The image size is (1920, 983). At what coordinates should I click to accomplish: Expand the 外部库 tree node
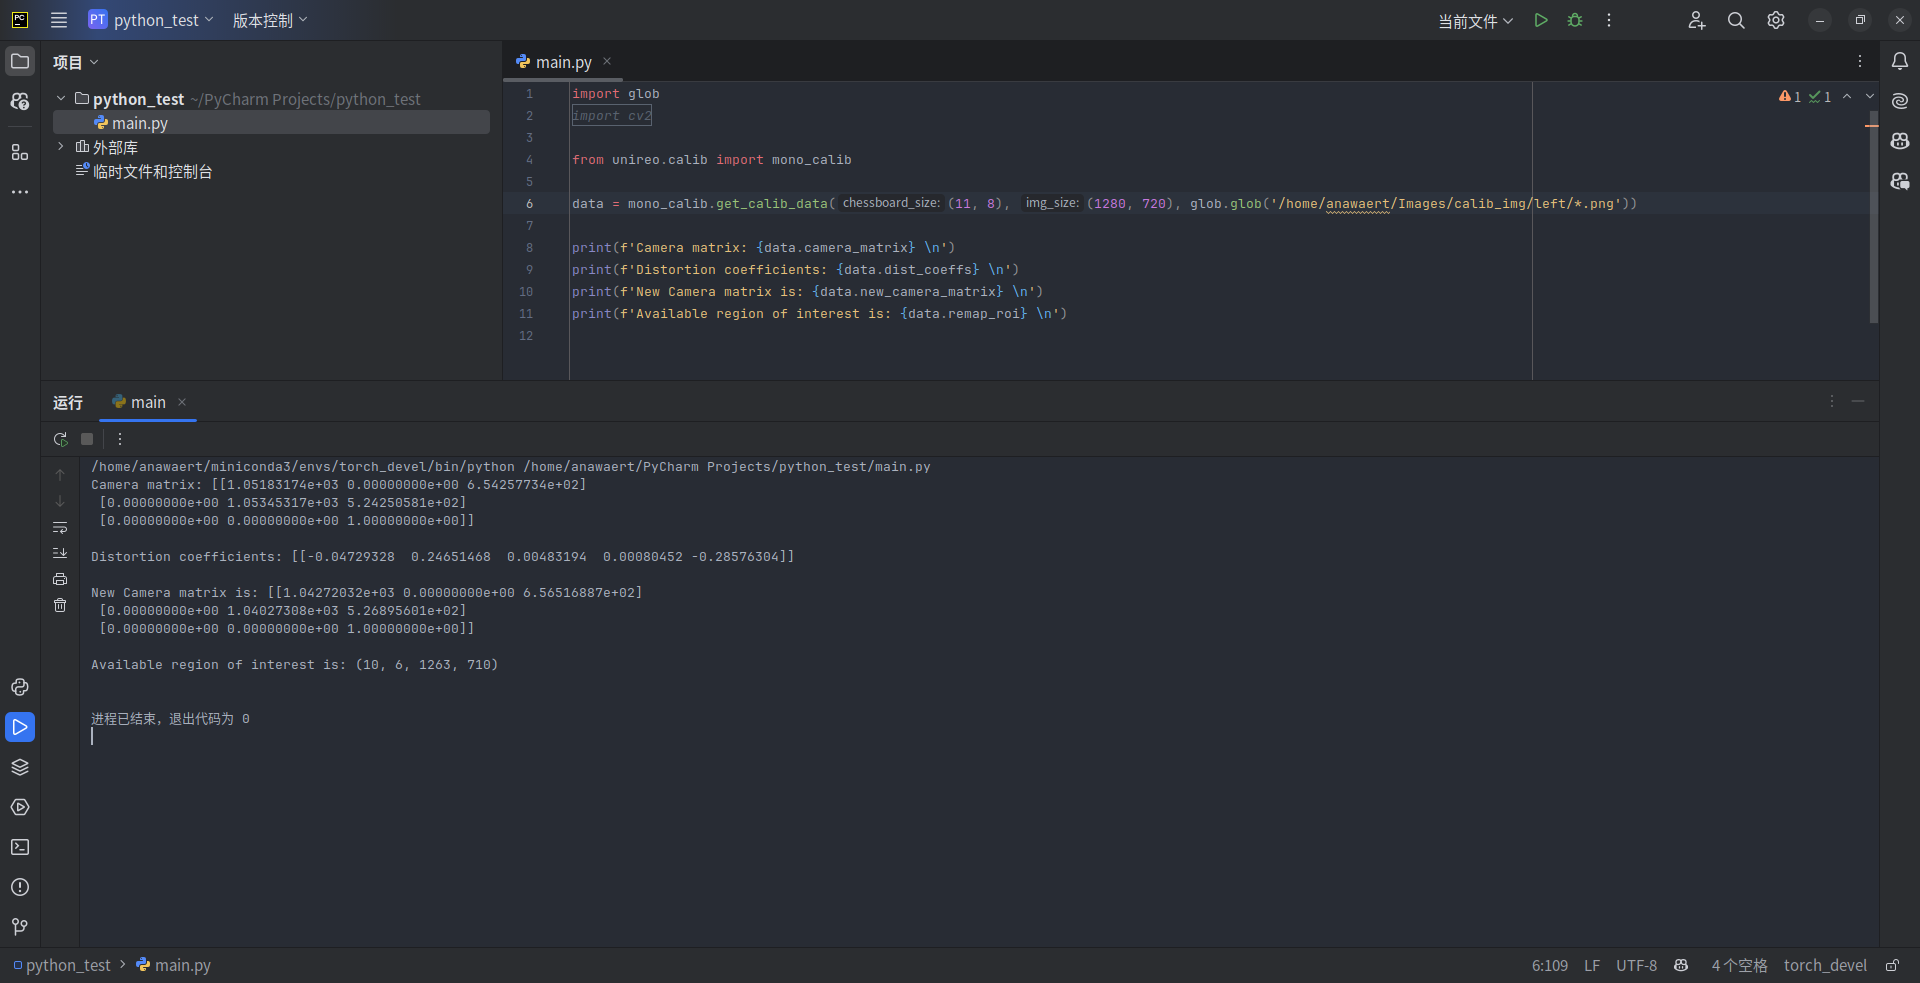(61, 147)
